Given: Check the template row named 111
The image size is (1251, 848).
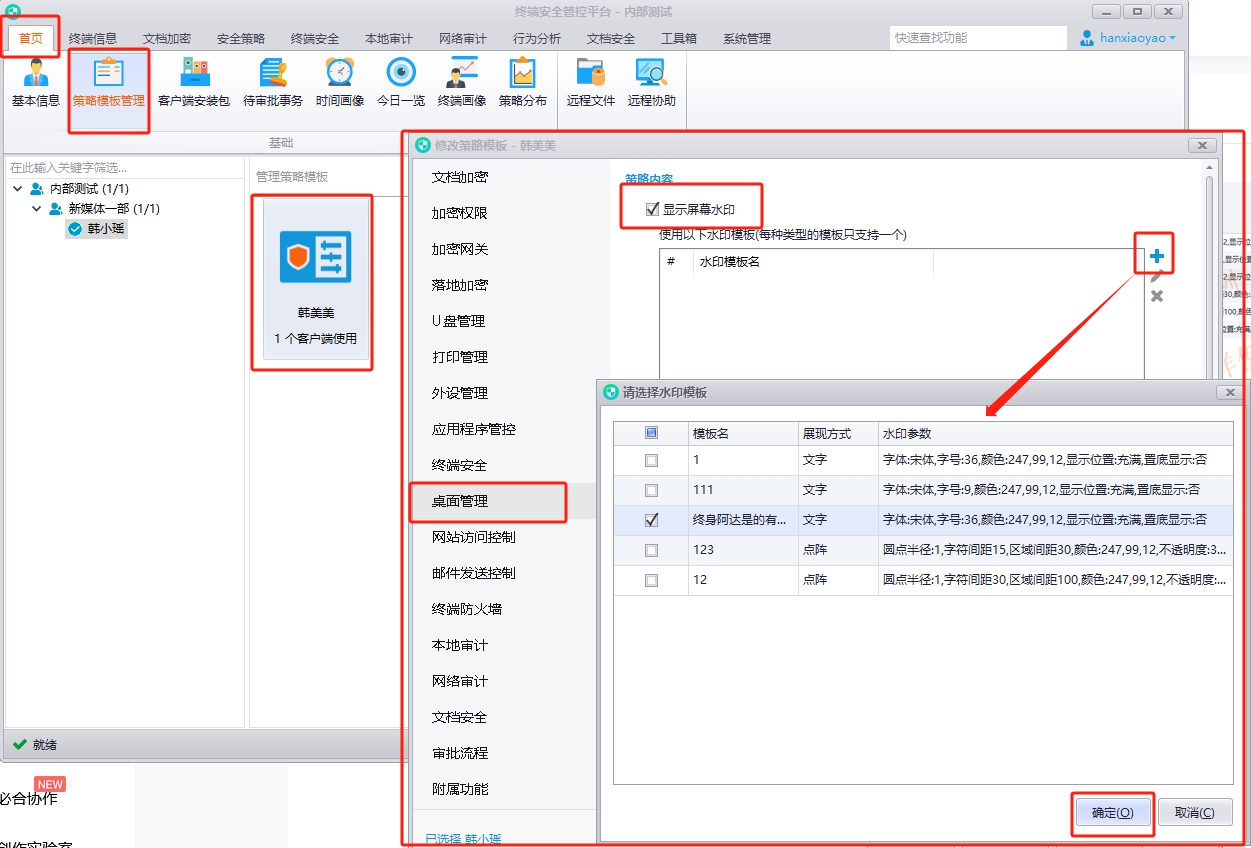Looking at the screenshot, I should [651, 491].
